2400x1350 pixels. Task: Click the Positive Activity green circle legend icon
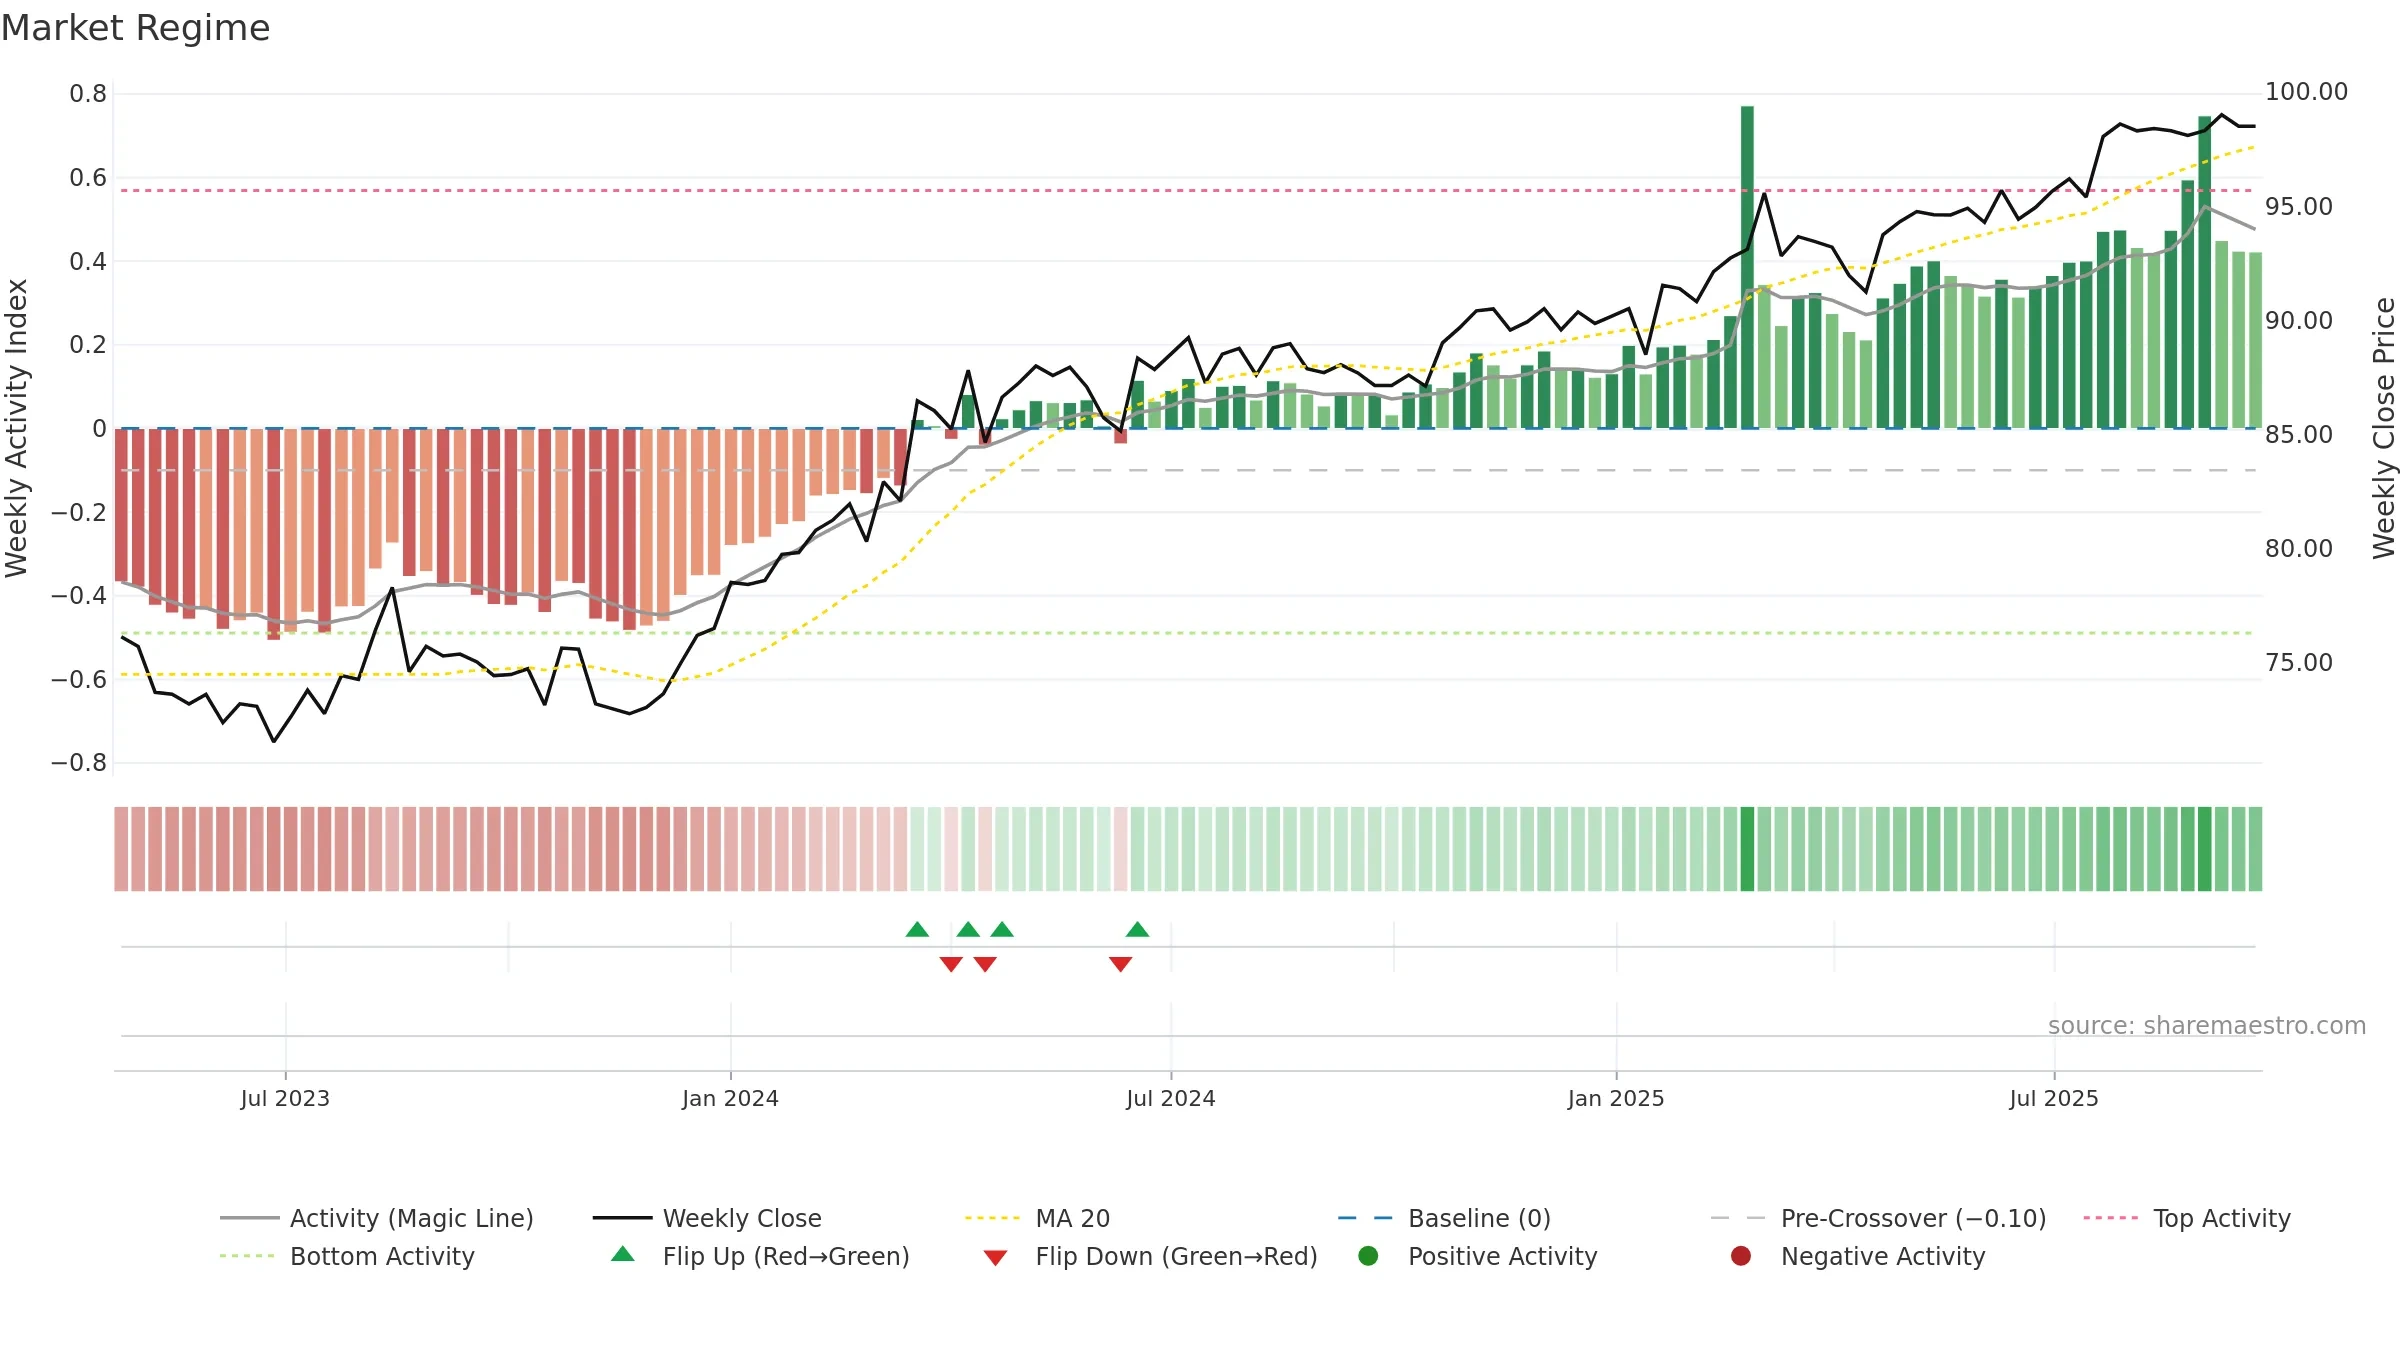click(x=1368, y=1255)
